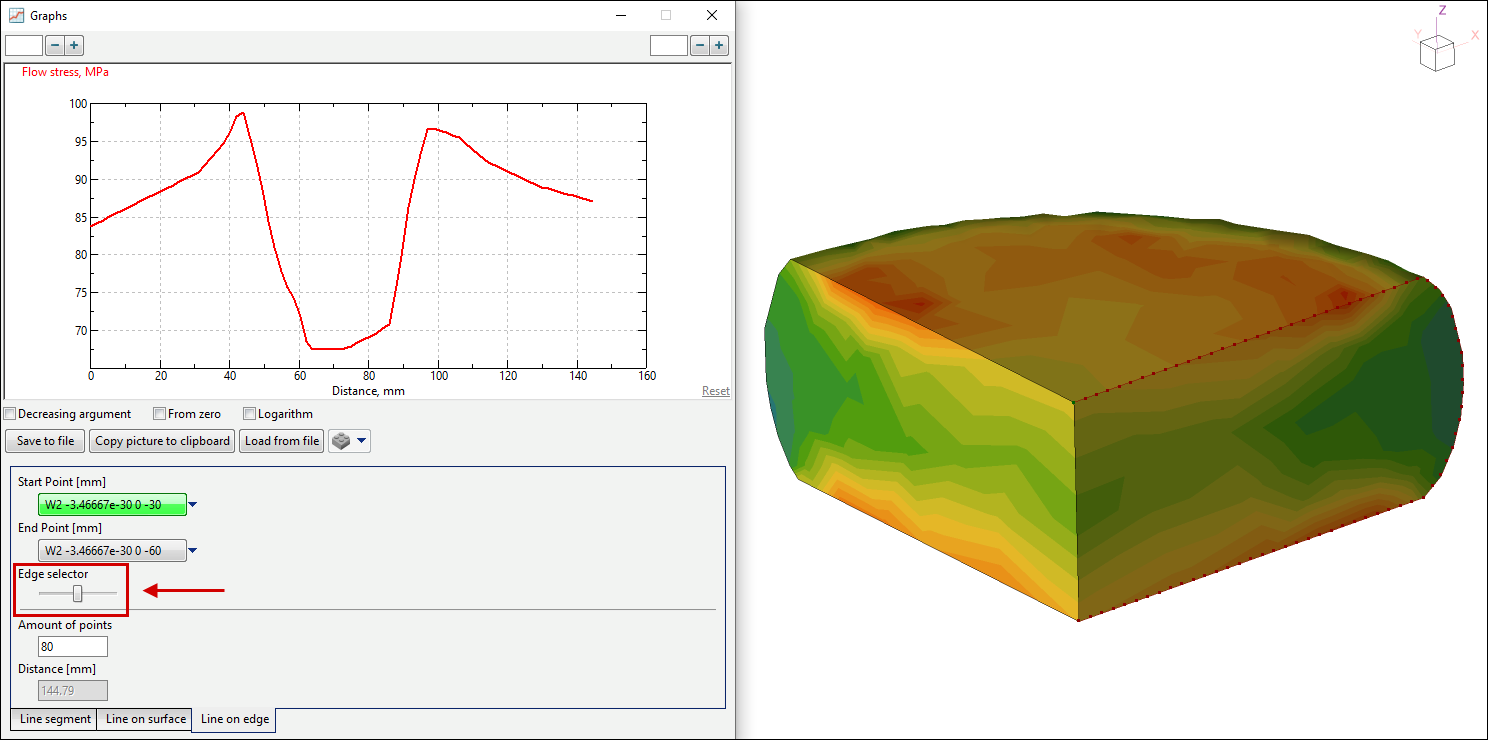
Task: Enable the Logarithm checkbox
Action: 250,414
